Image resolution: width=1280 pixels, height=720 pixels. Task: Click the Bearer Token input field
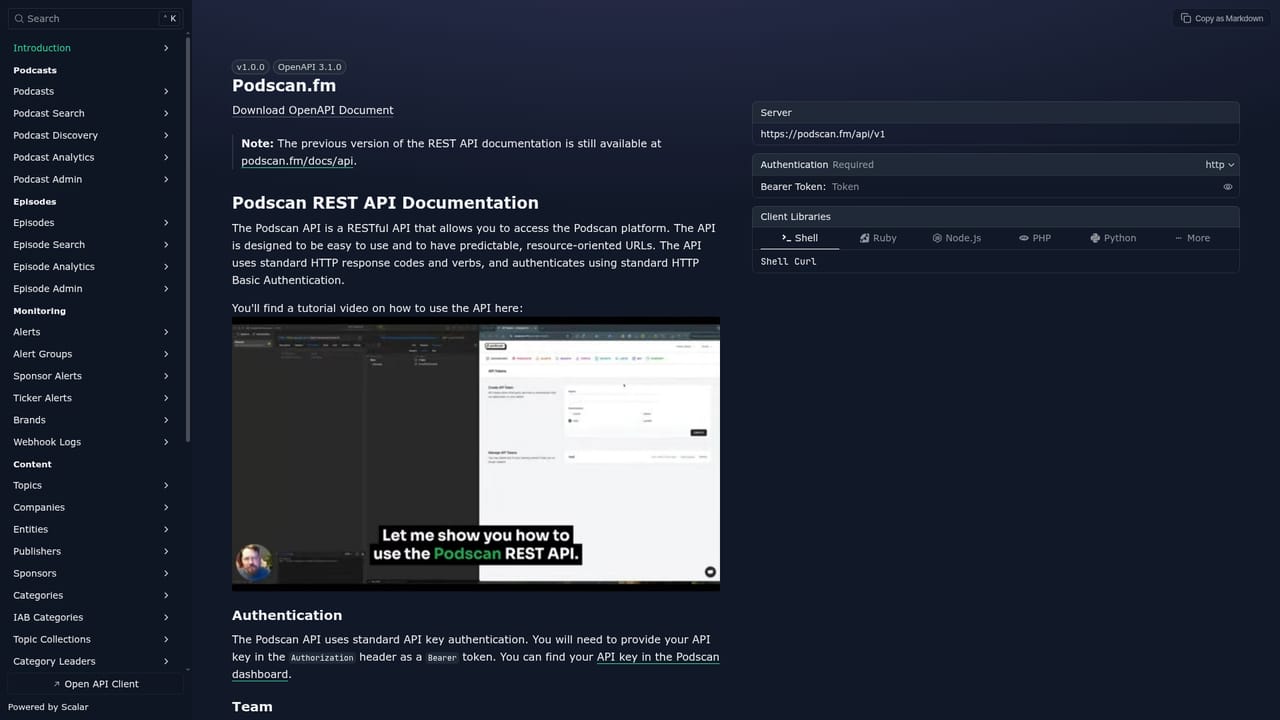click(x=1024, y=187)
